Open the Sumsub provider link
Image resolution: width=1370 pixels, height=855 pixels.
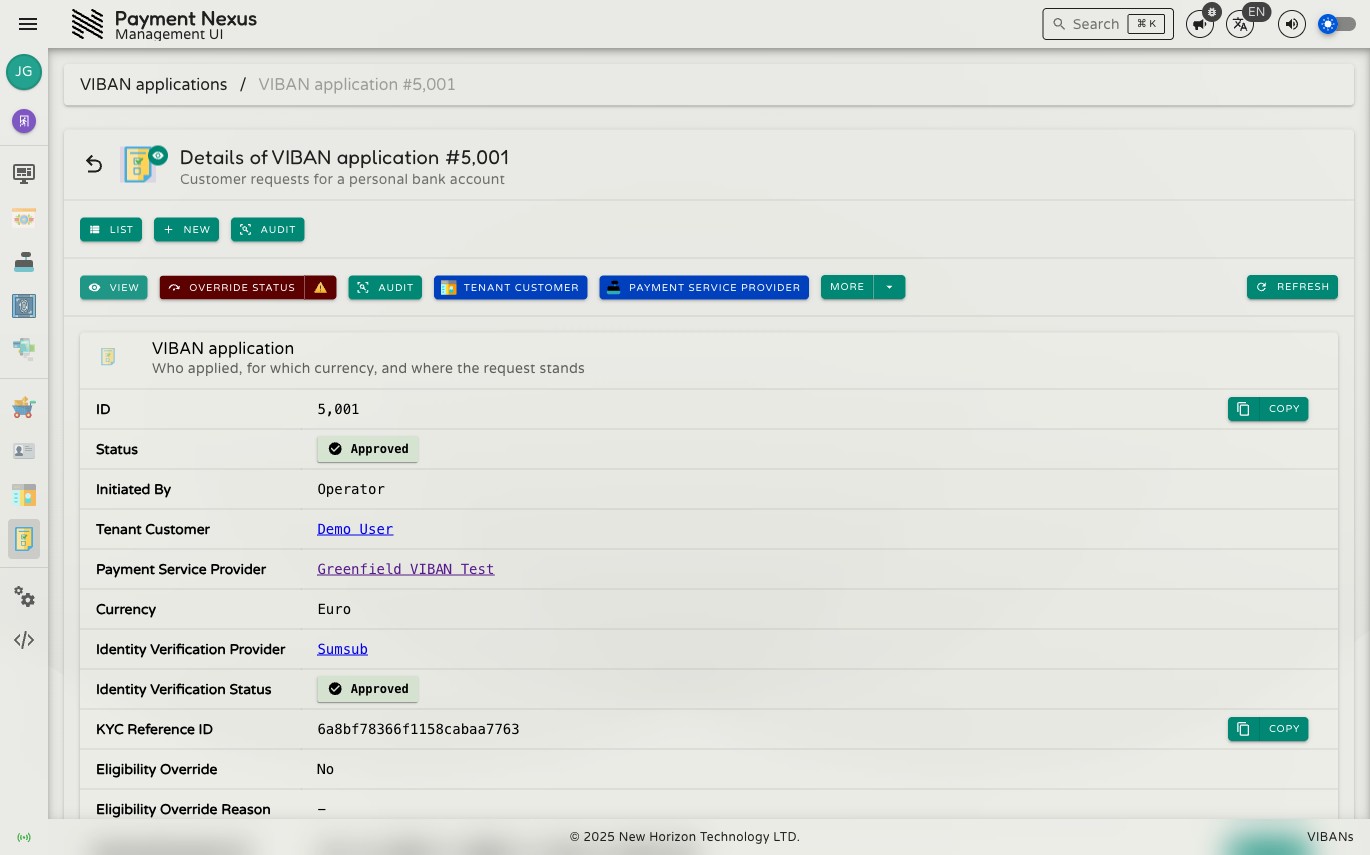pyautogui.click(x=342, y=649)
